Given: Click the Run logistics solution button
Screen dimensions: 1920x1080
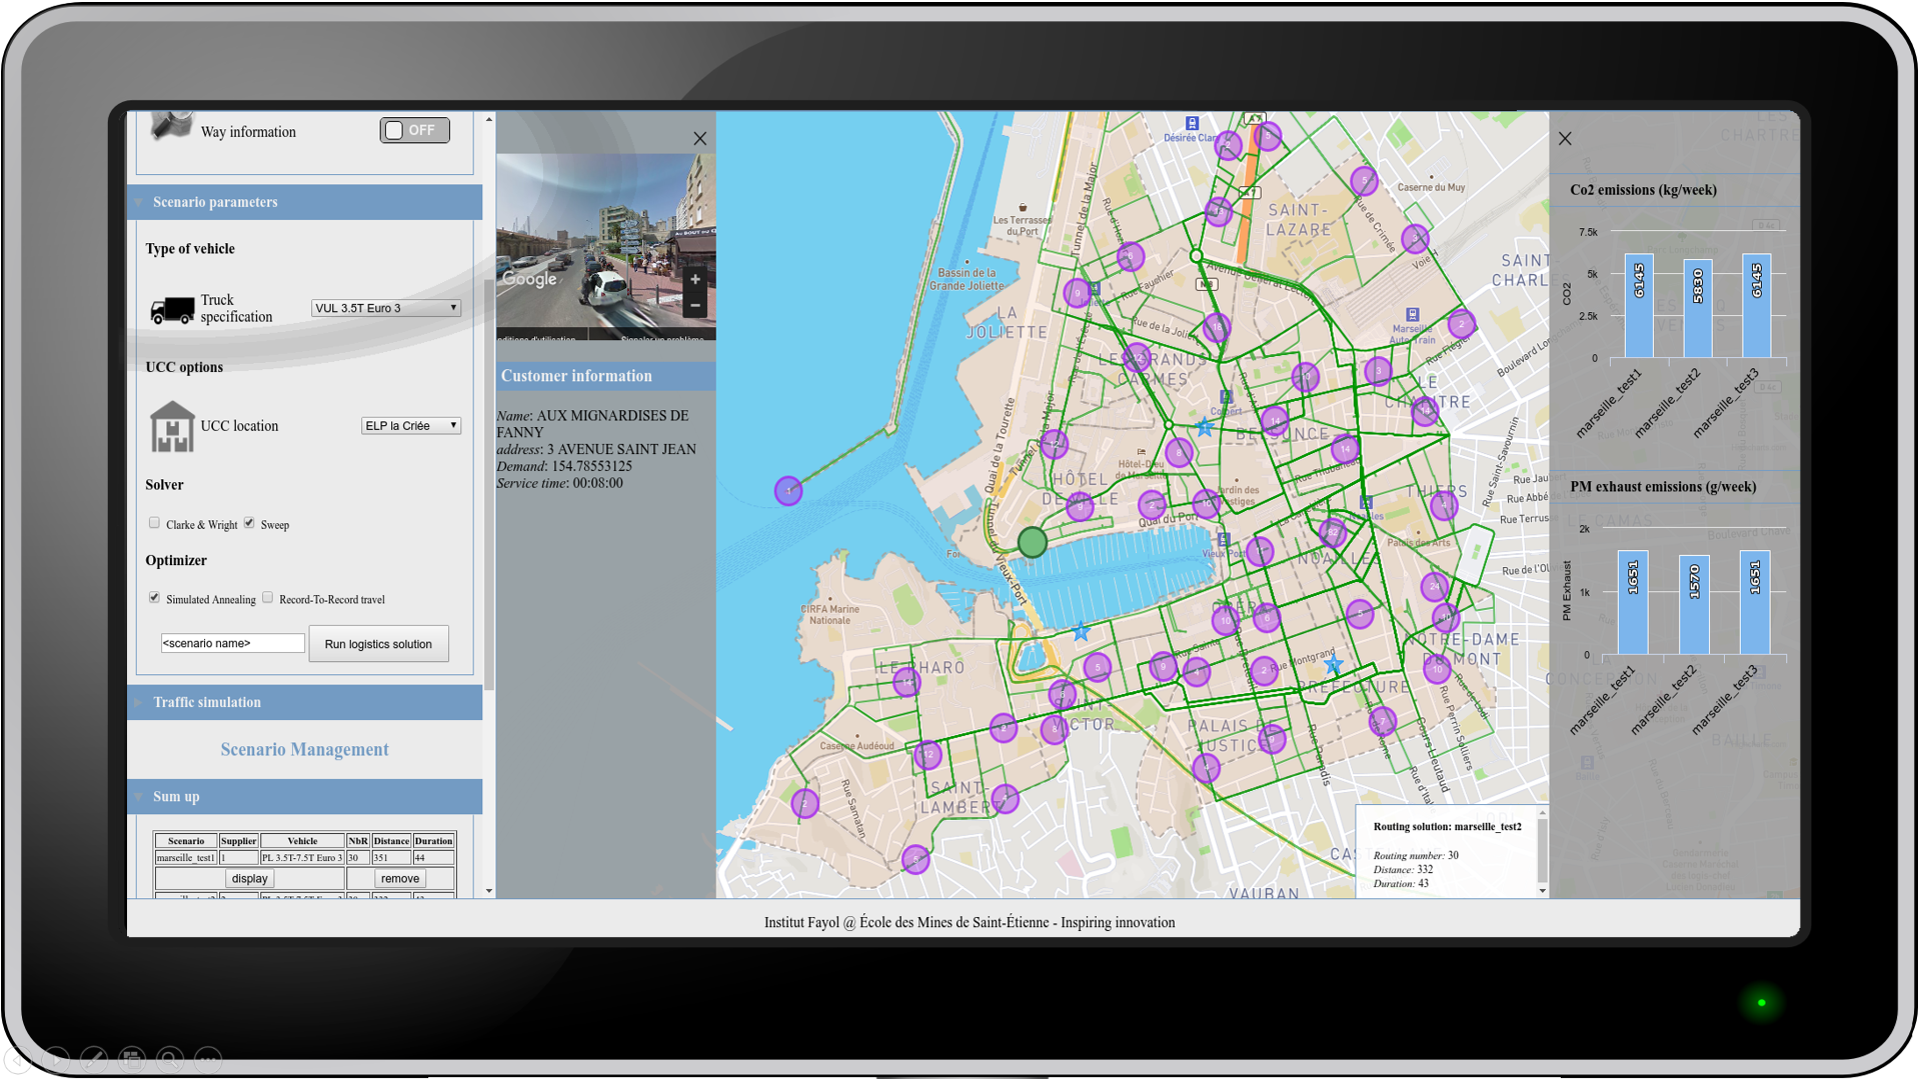Looking at the screenshot, I should 378,644.
